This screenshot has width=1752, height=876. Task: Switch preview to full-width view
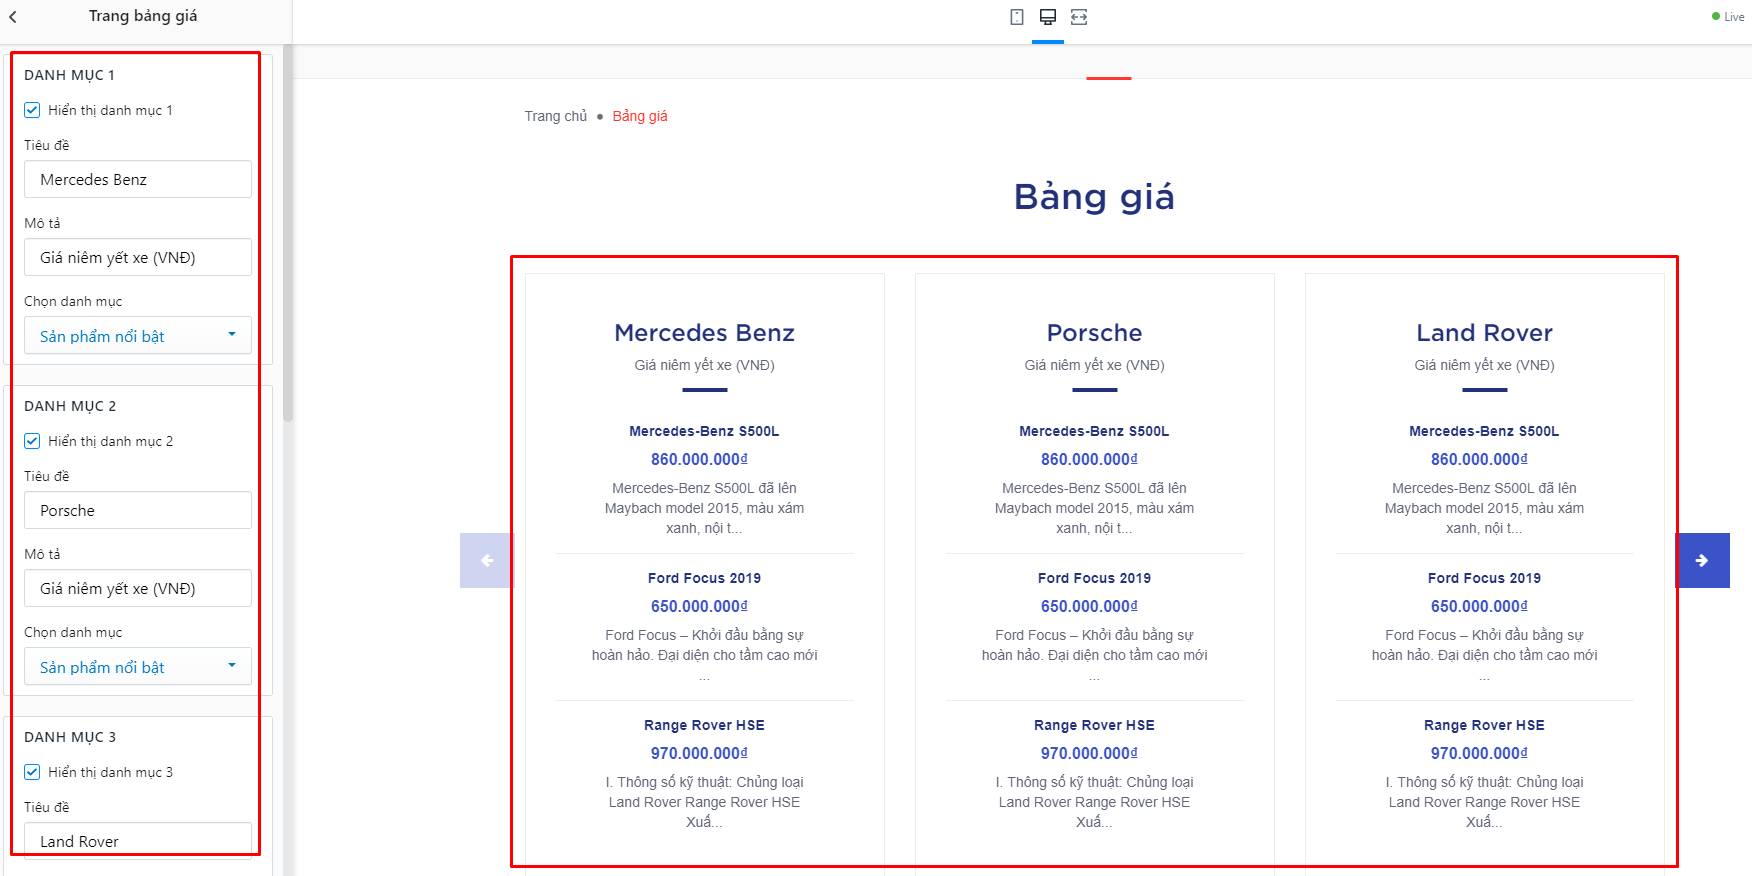(x=1079, y=17)
